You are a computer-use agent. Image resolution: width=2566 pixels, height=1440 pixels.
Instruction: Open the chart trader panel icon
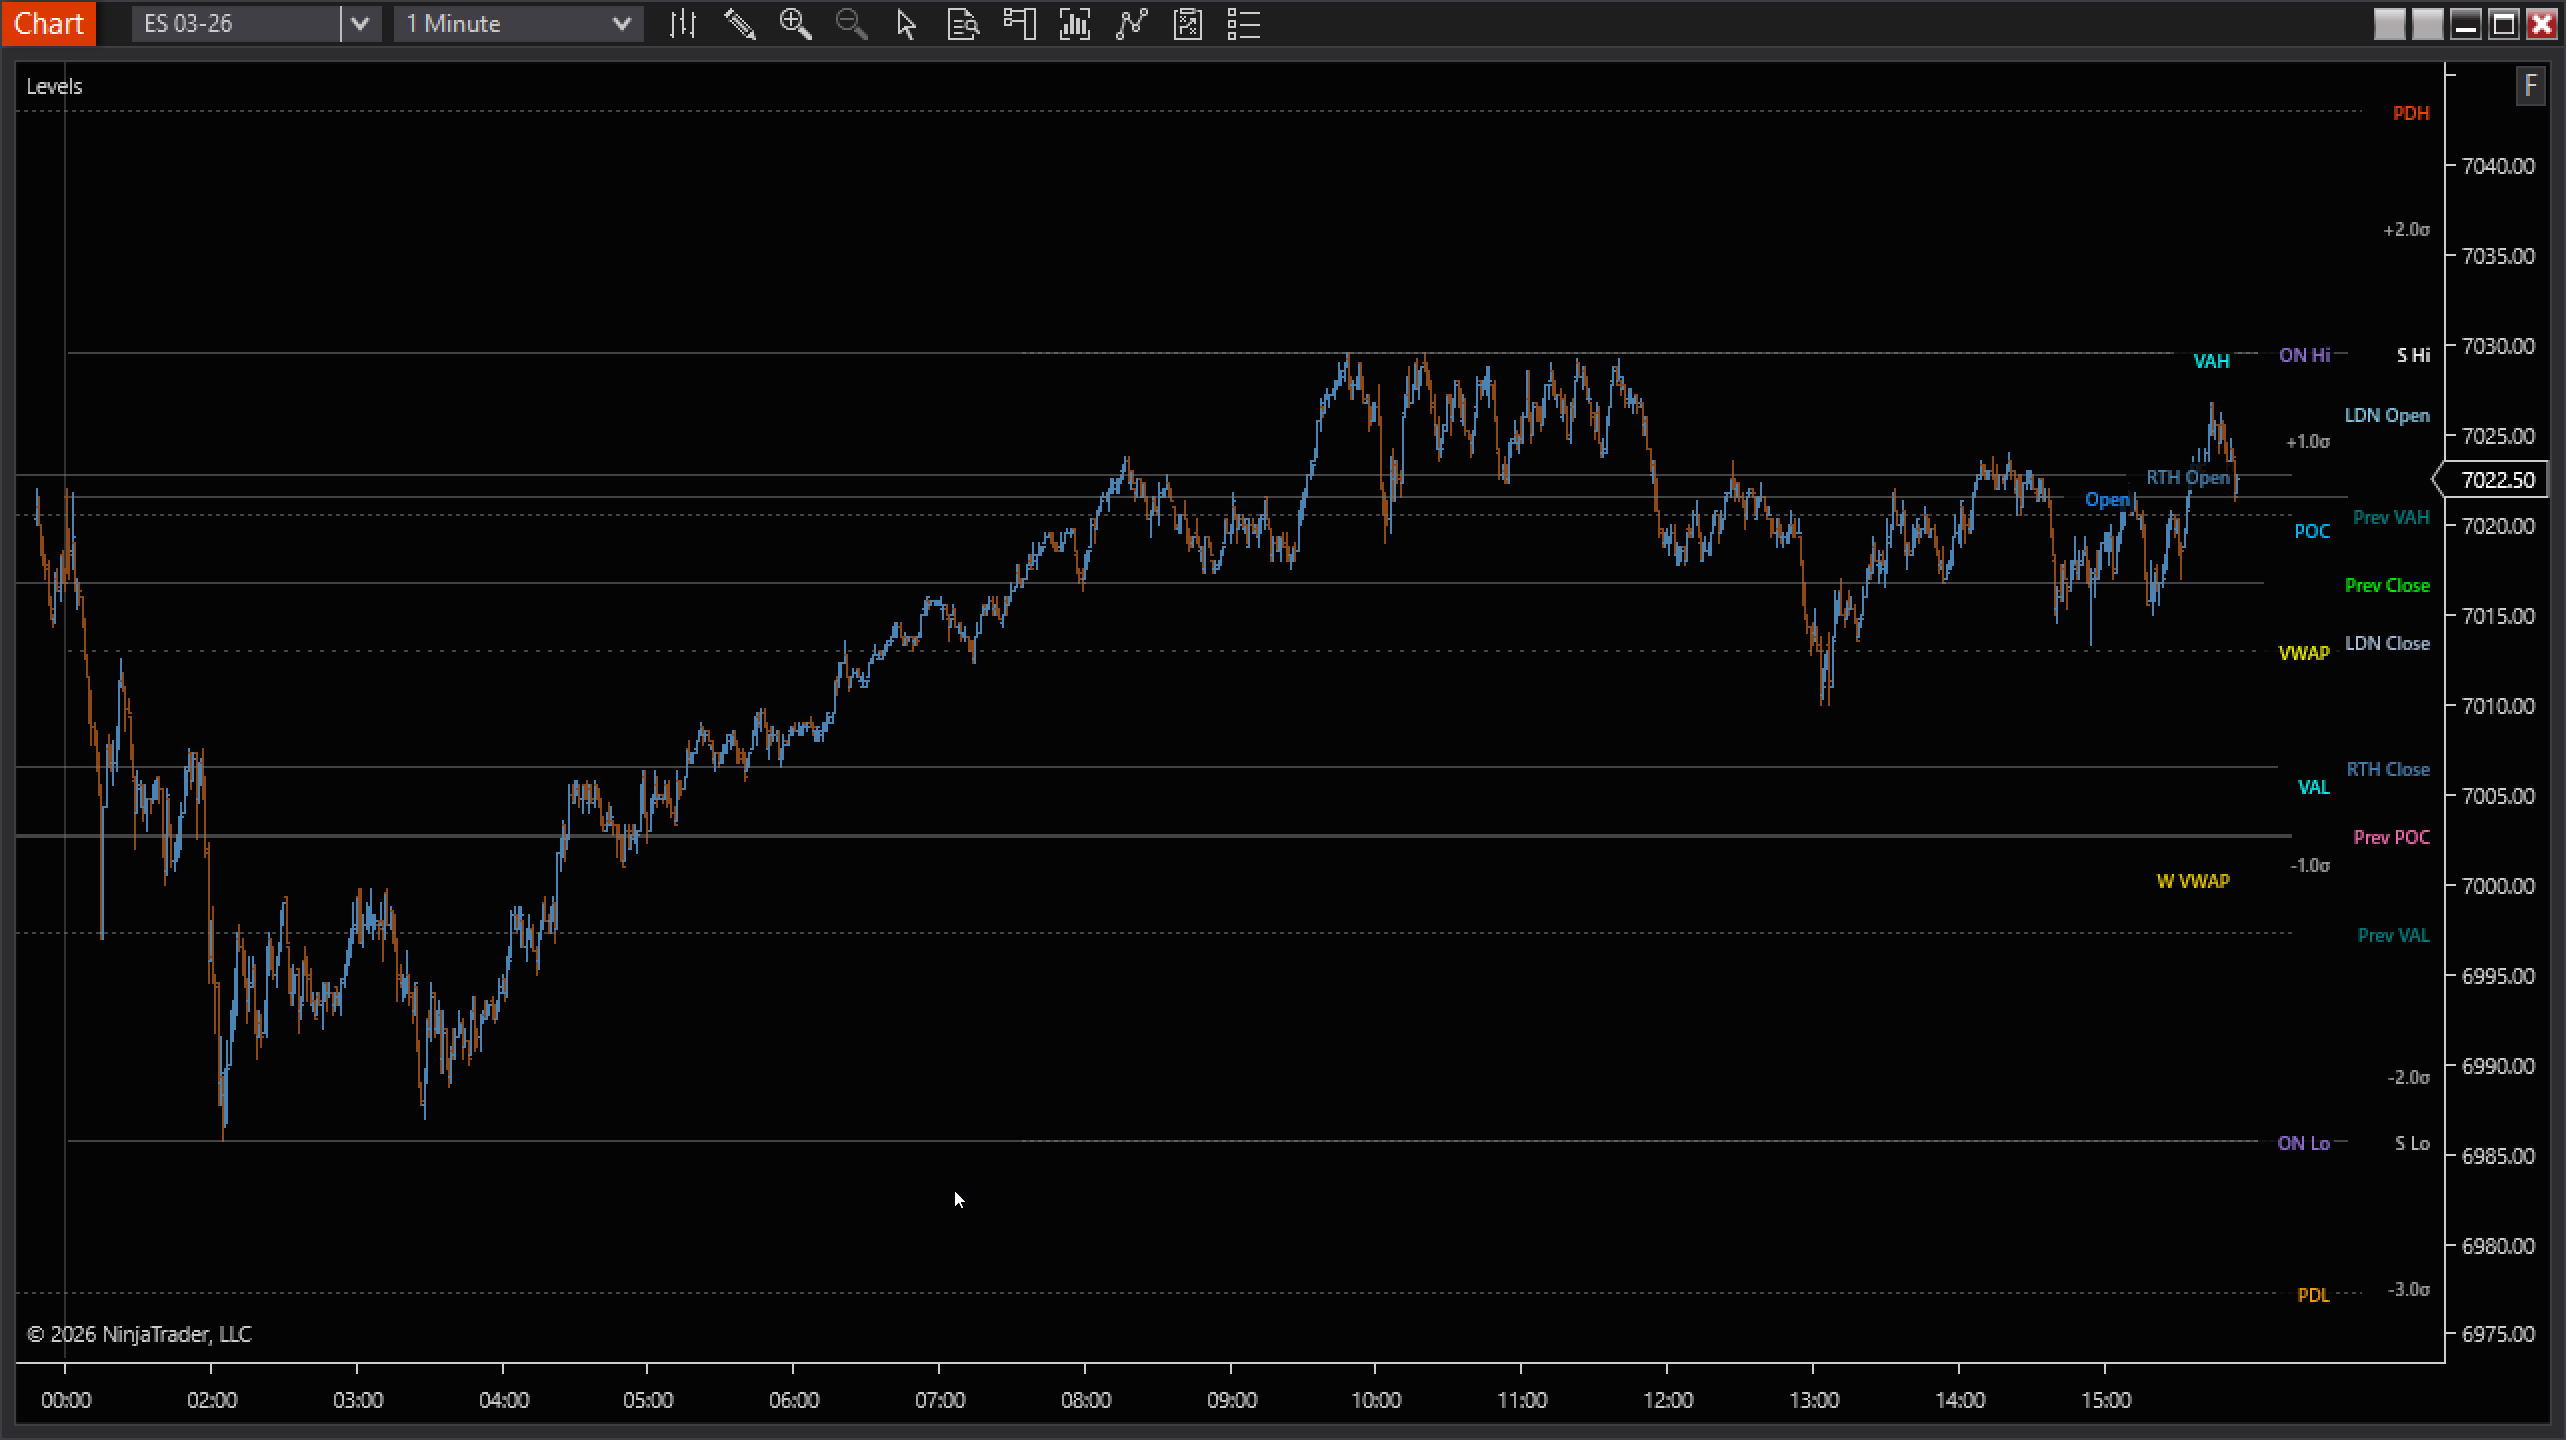[1018, 24]
